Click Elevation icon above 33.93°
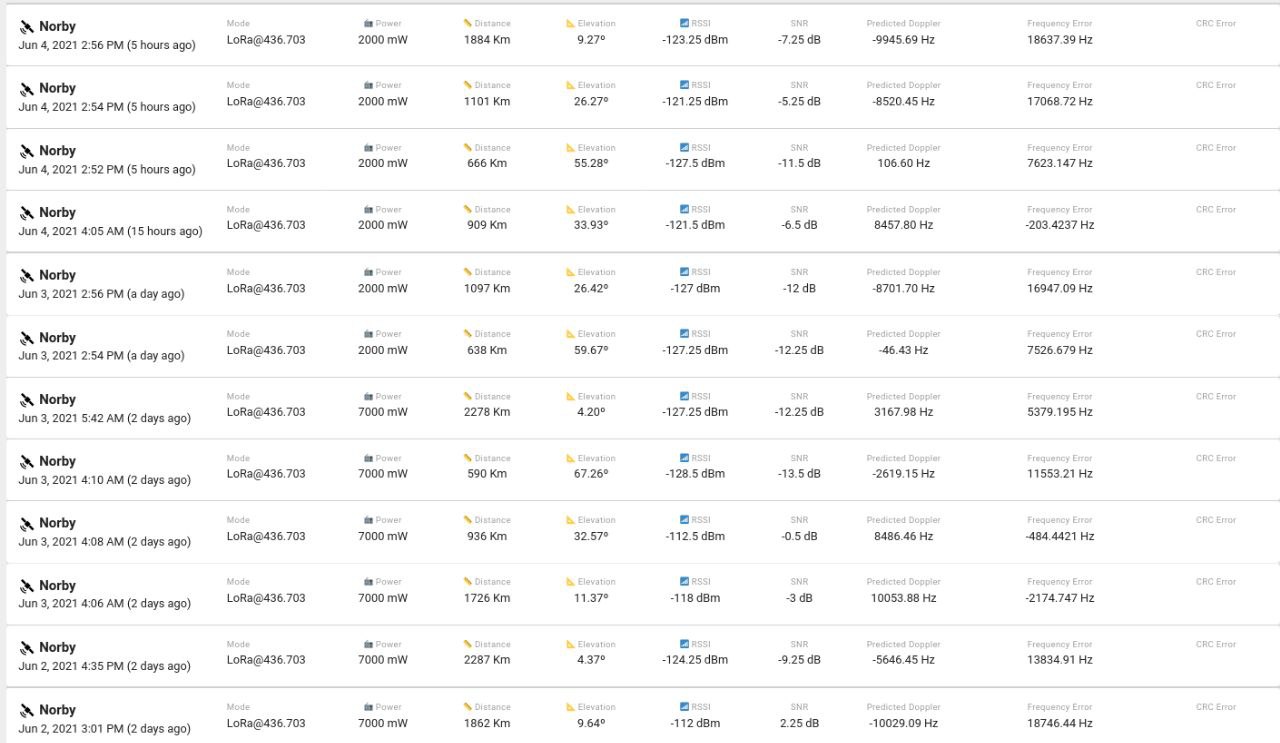 point(571,210)
